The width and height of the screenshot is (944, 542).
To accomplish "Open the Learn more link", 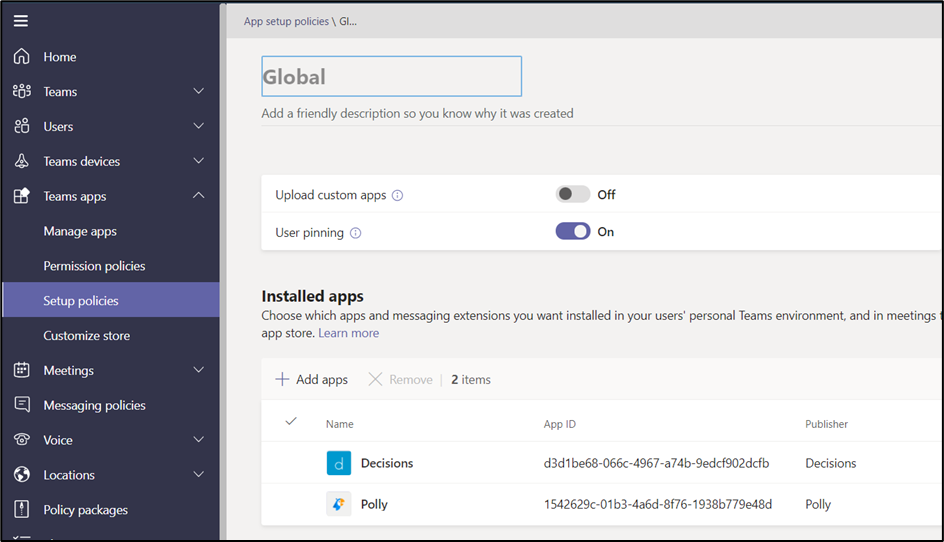I will click(349, 333).
